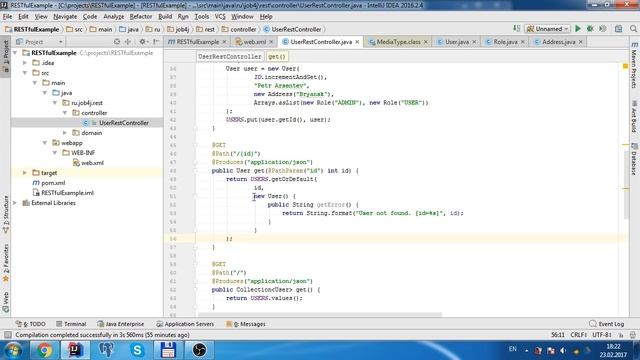This screenshot has height=360, width=640.
Task: Open Messages tool window
Action: [246, 324]
